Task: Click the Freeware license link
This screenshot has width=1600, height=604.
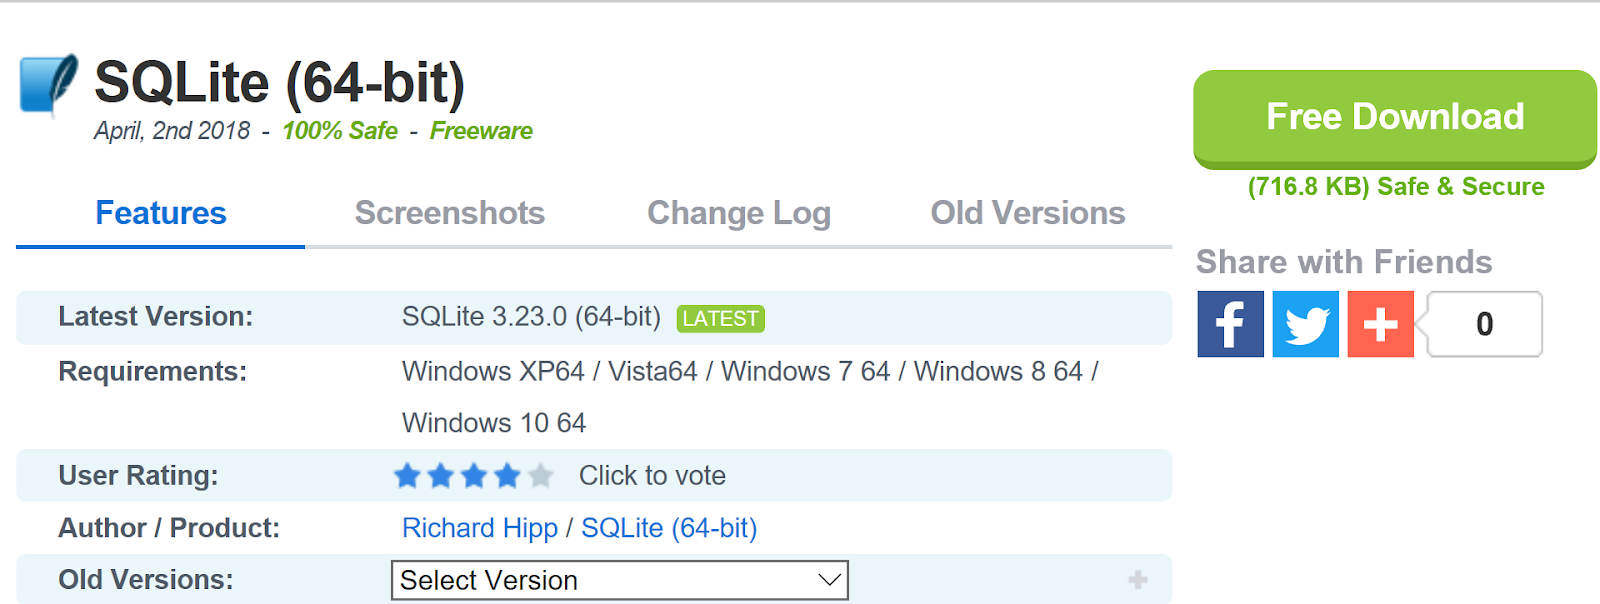Action: coord(481,131)
